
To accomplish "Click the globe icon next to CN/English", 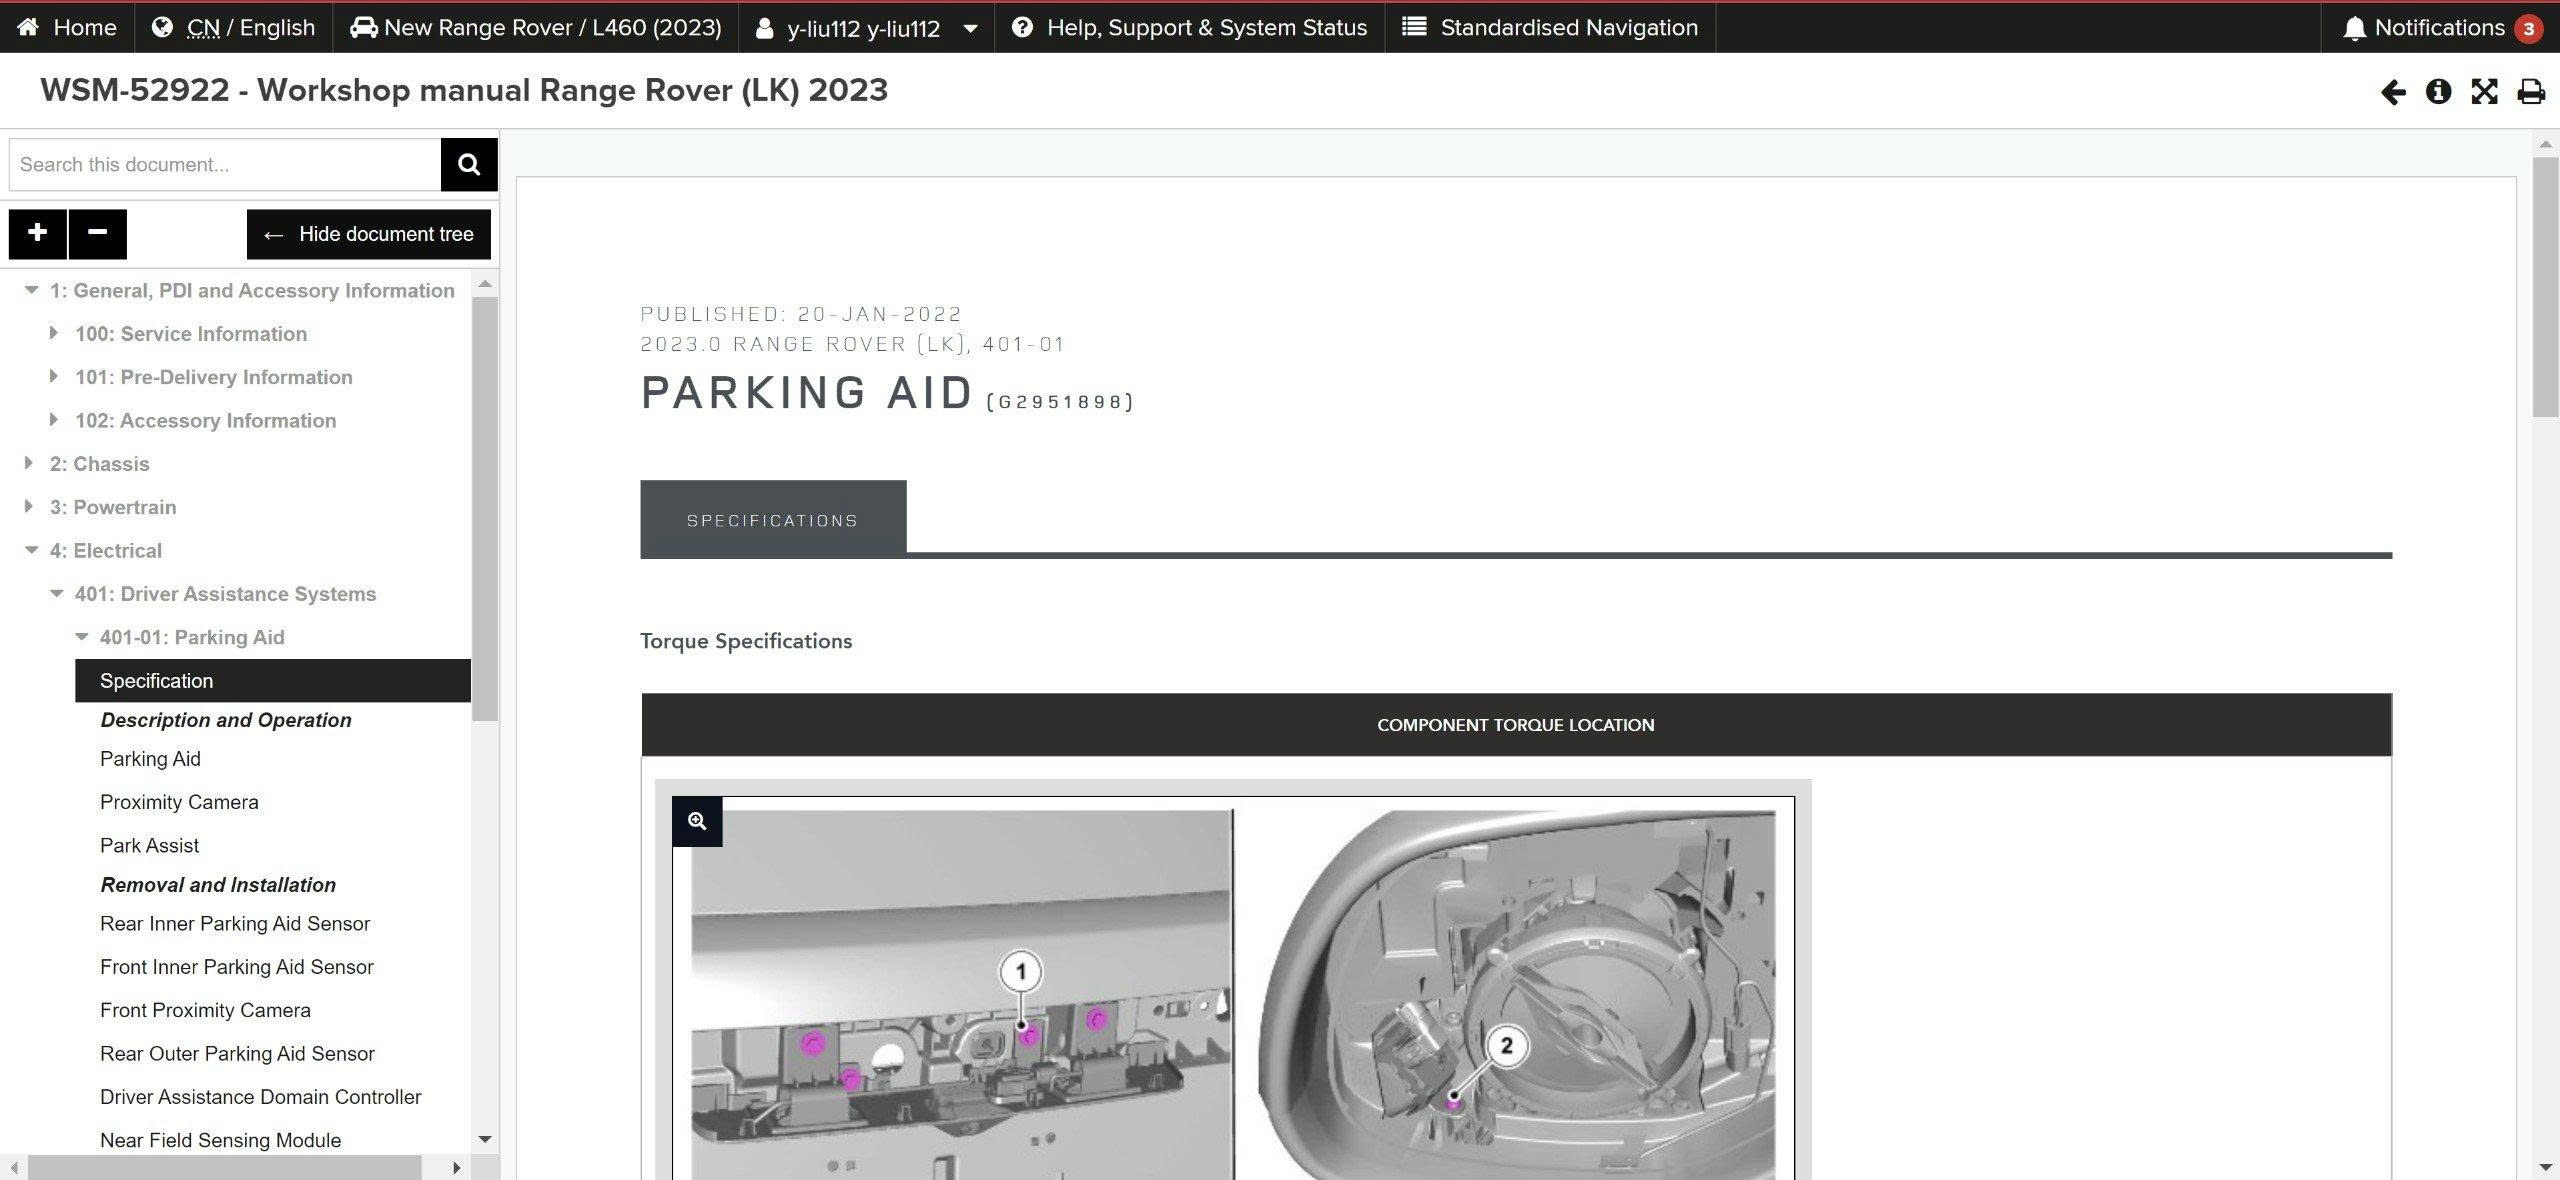I will [164, 27].
